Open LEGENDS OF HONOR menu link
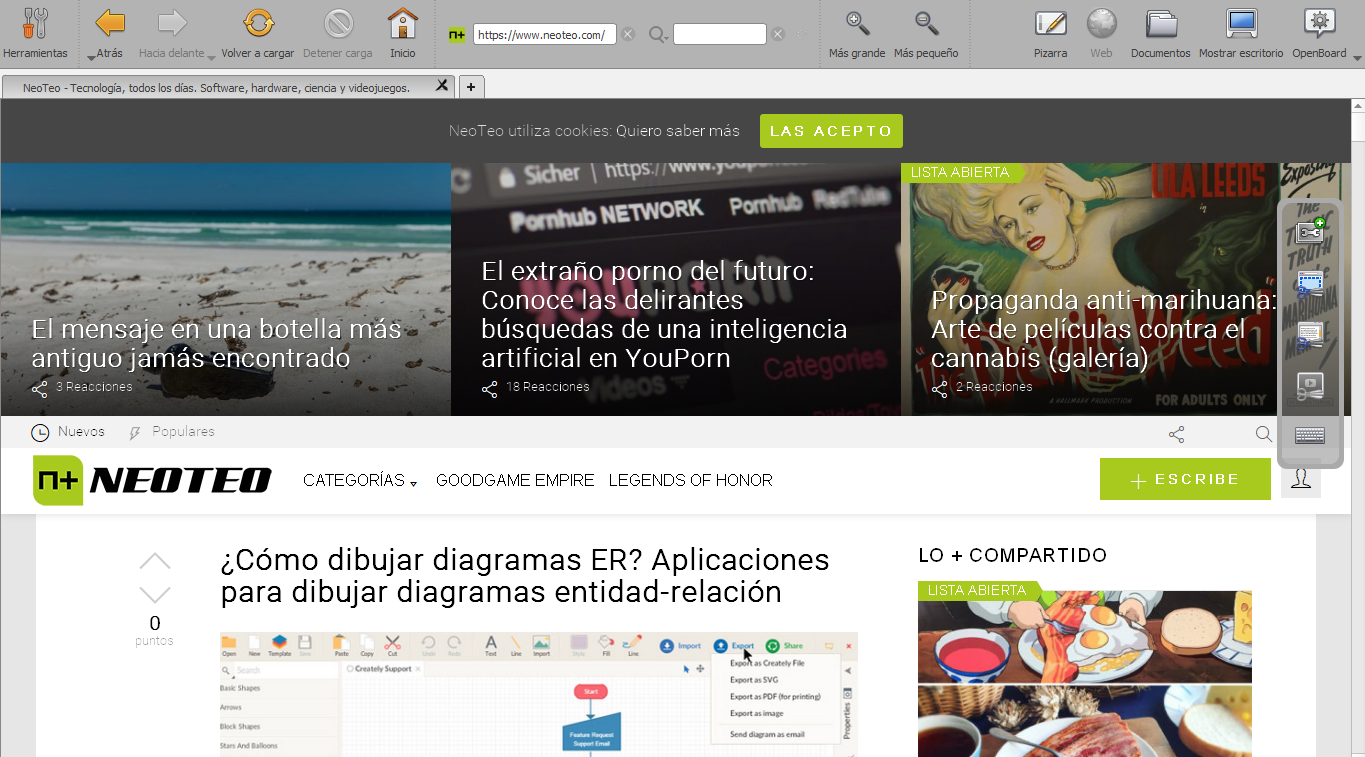The width and height of the screenshot is (1365, 757). 691,481
